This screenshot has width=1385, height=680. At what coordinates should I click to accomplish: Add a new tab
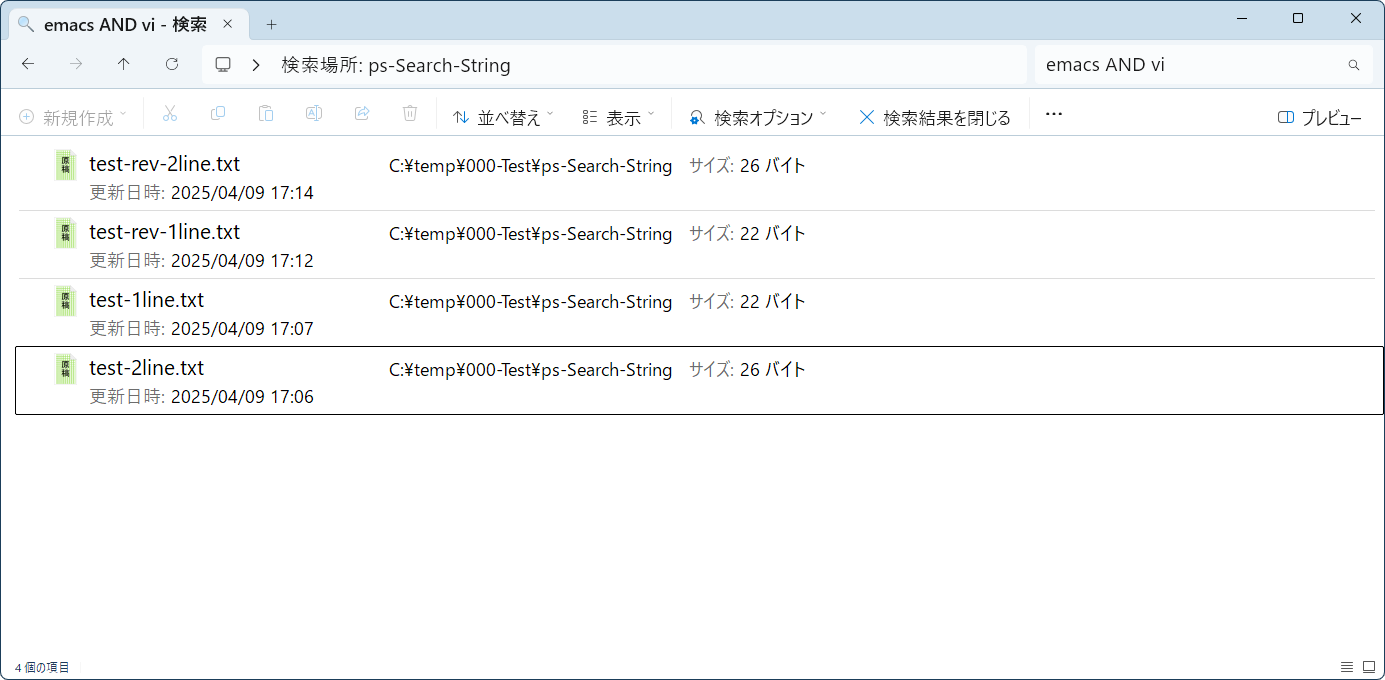(x=271, y=25)
